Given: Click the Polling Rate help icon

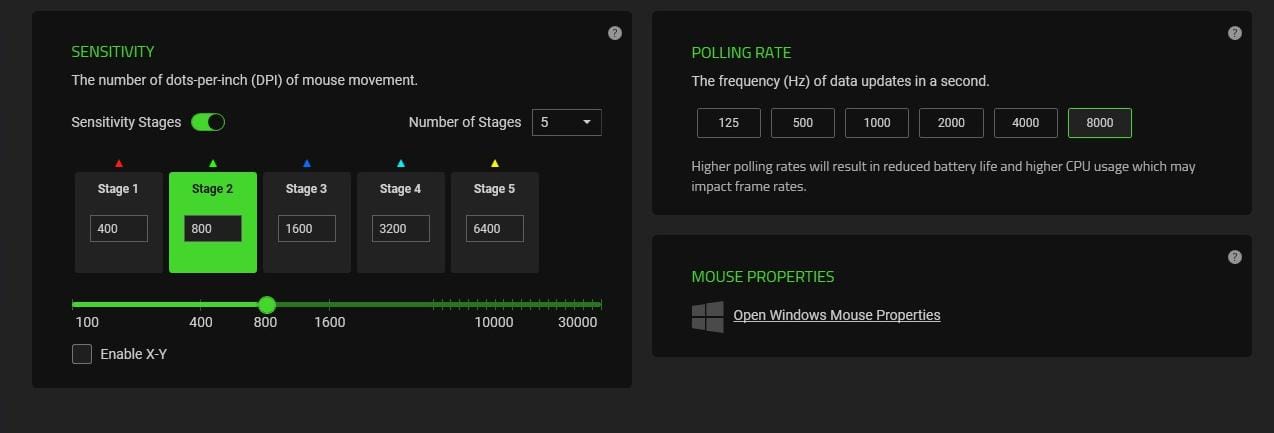Looking at the screenshot, I should click(x=1235, y=33).
